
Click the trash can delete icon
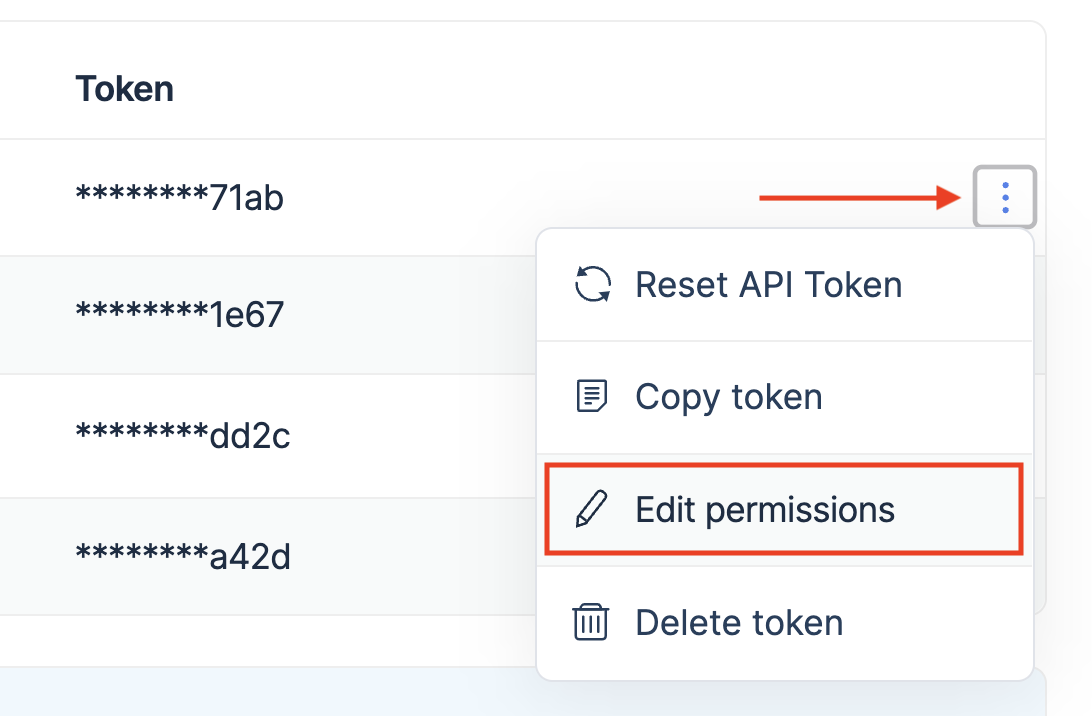coord(591,622)
